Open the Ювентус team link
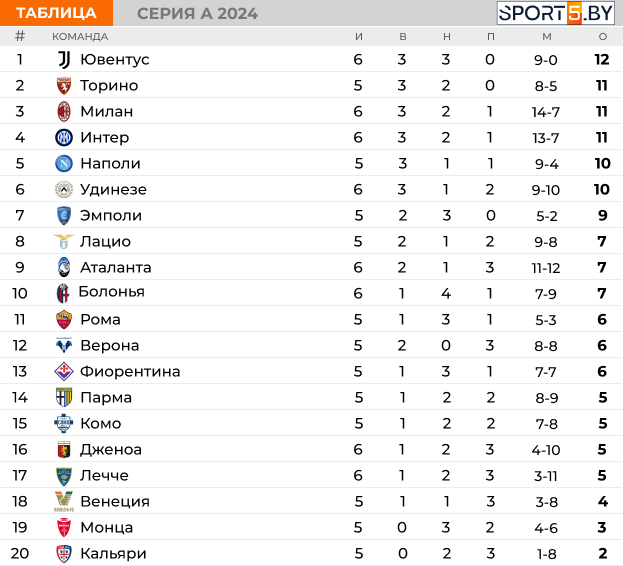The height and width of the screenshot is (566, 623). [x=115, y=60]
